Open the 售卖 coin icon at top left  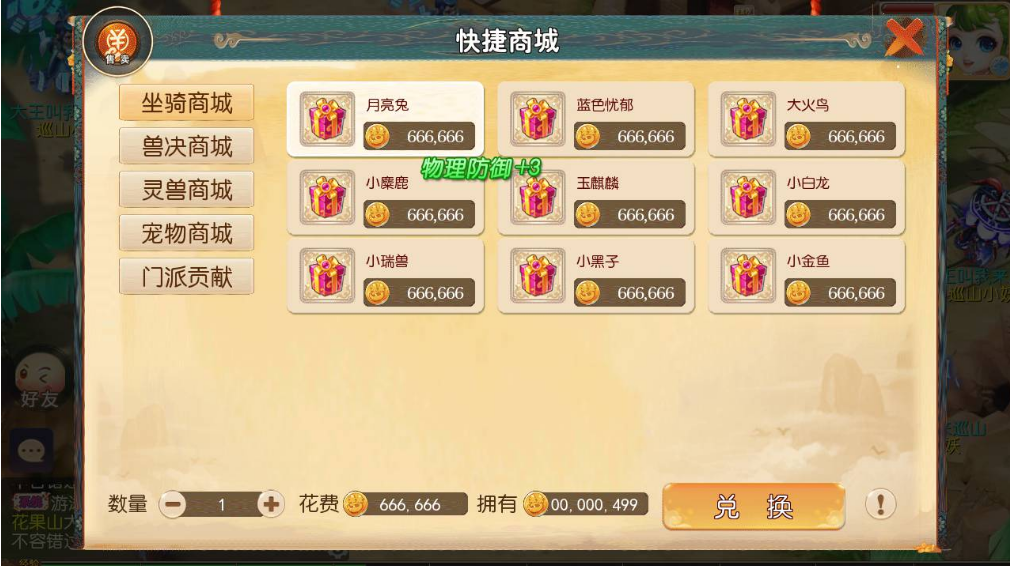[117, 42]
